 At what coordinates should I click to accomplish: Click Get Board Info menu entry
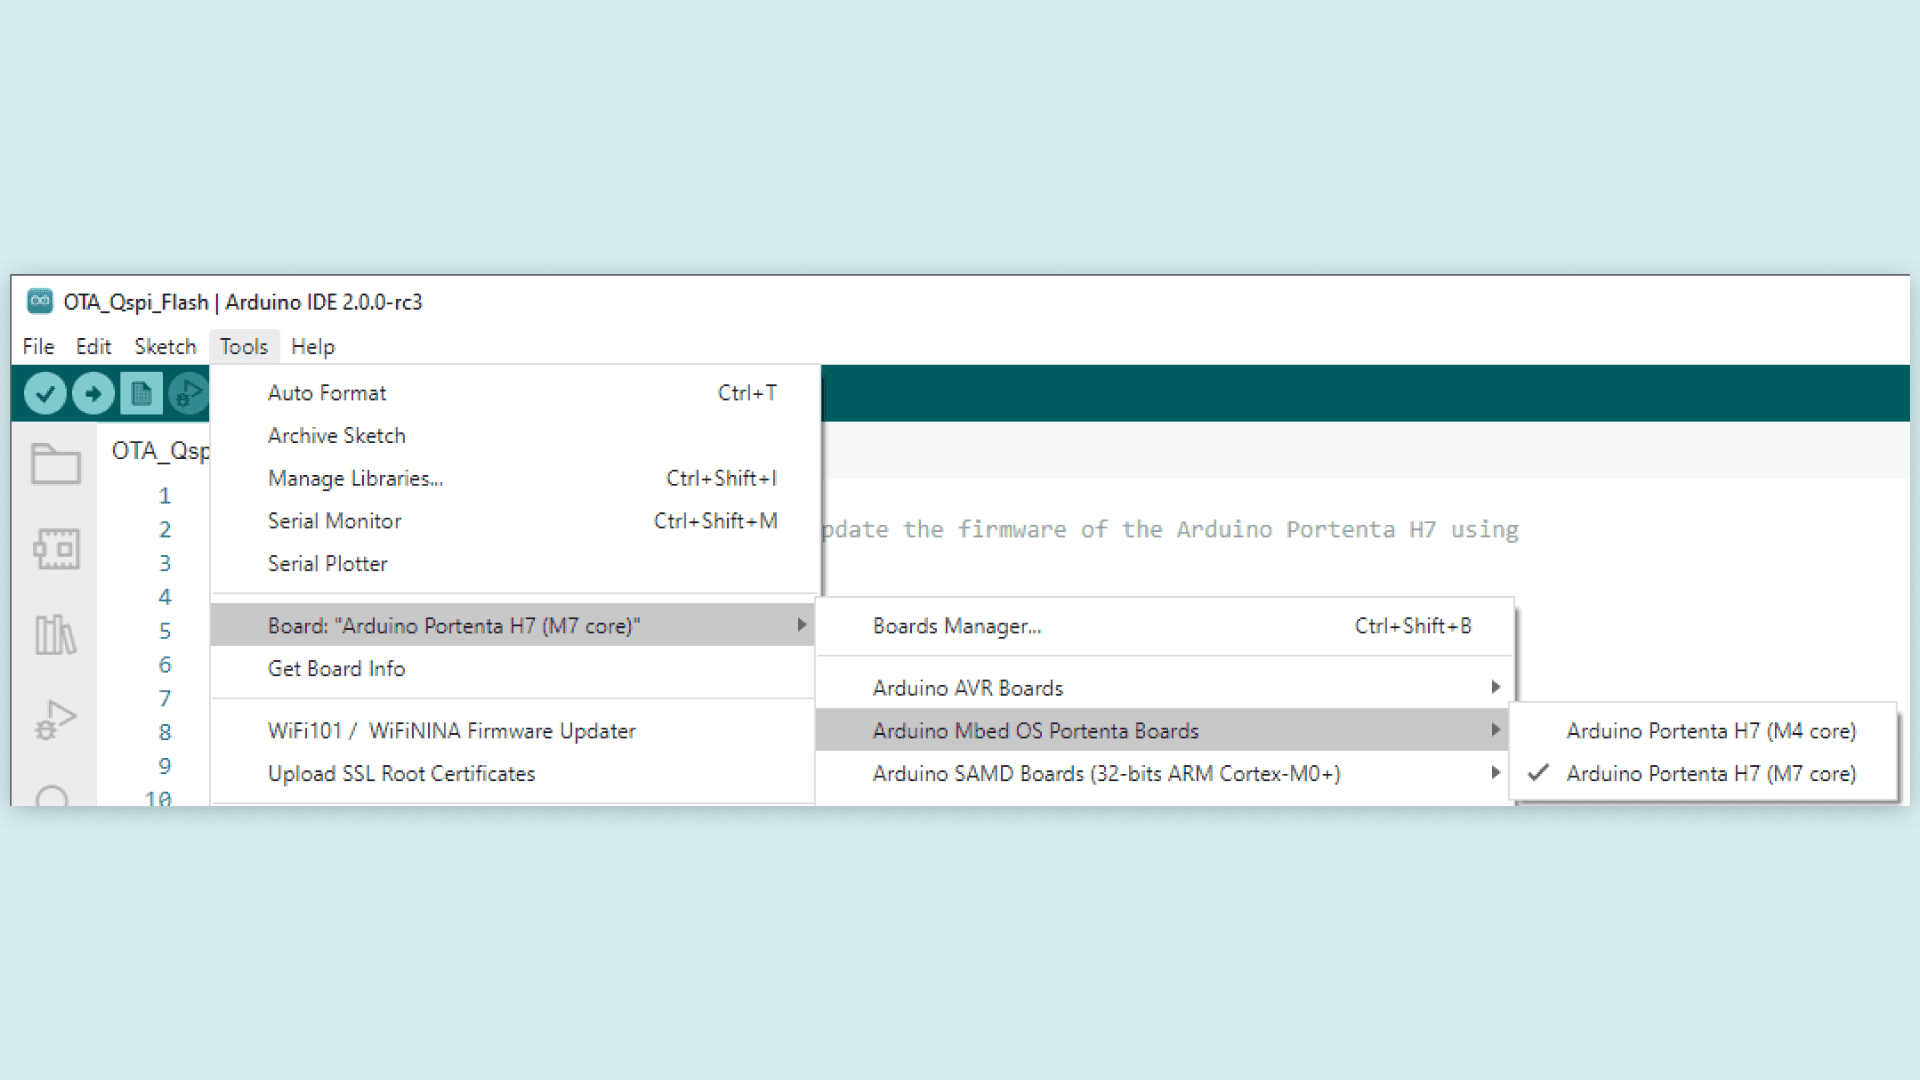coord(336,668)
